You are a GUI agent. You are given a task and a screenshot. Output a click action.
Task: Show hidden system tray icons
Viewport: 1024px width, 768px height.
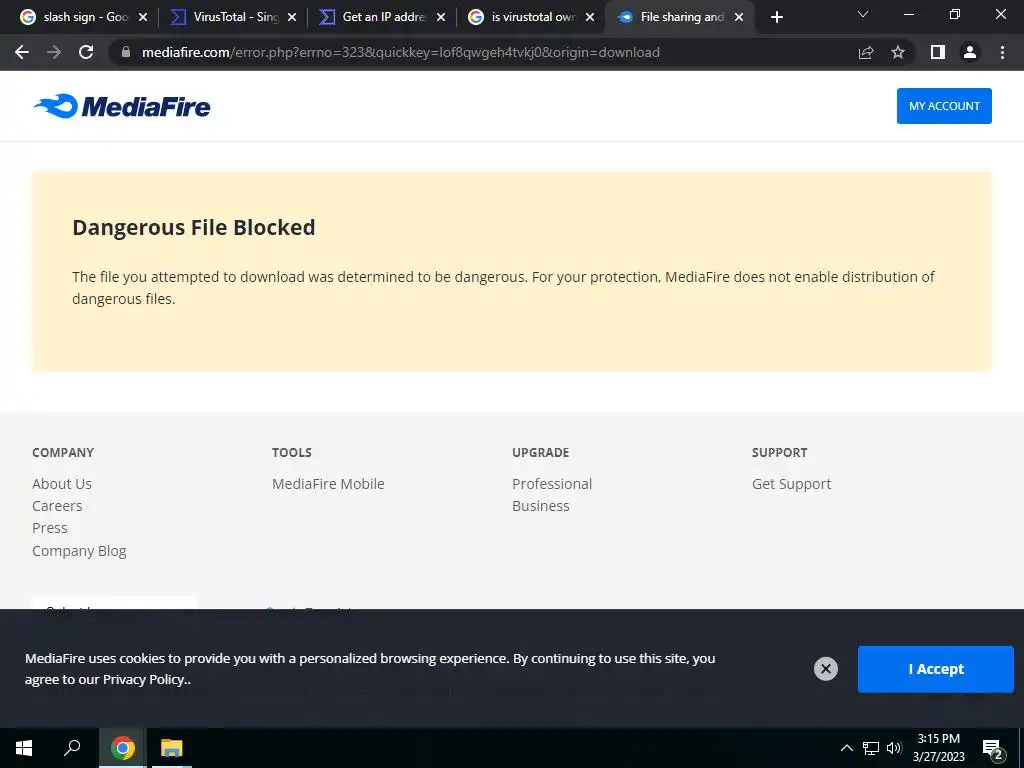[846, 748]
